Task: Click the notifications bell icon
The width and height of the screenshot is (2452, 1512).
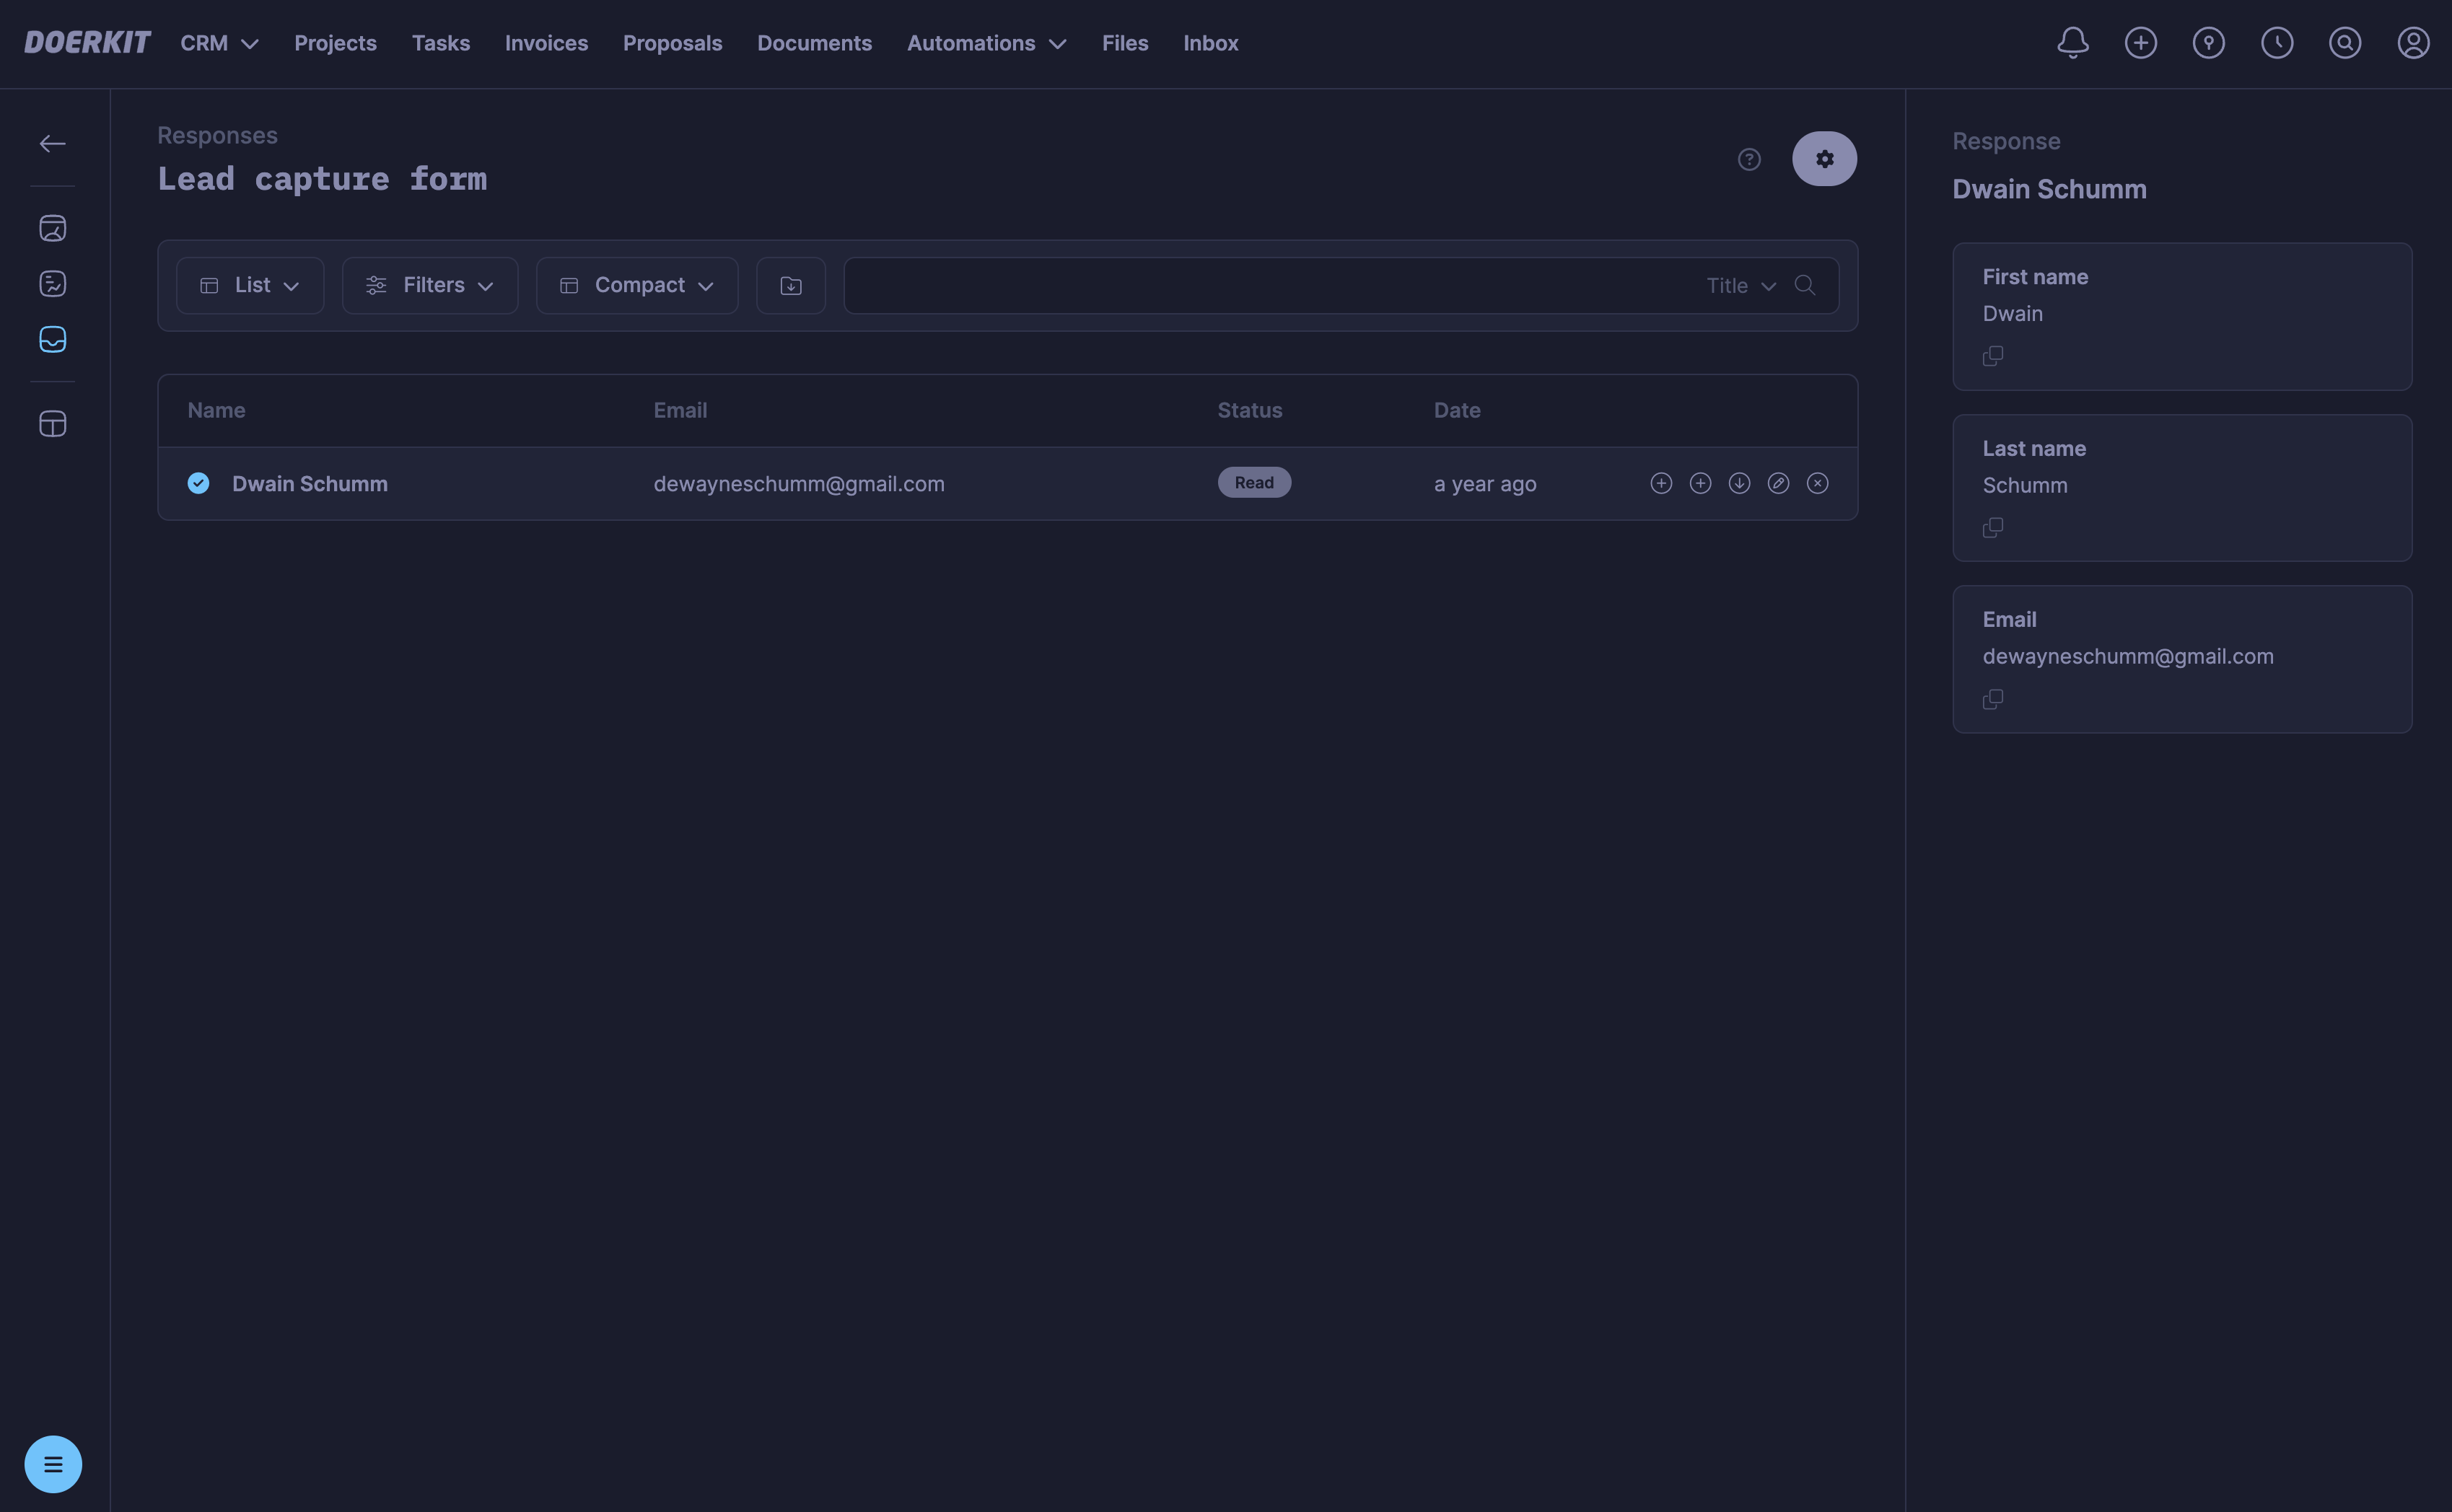Action: pyautogui.click(x=2072, y=43)
